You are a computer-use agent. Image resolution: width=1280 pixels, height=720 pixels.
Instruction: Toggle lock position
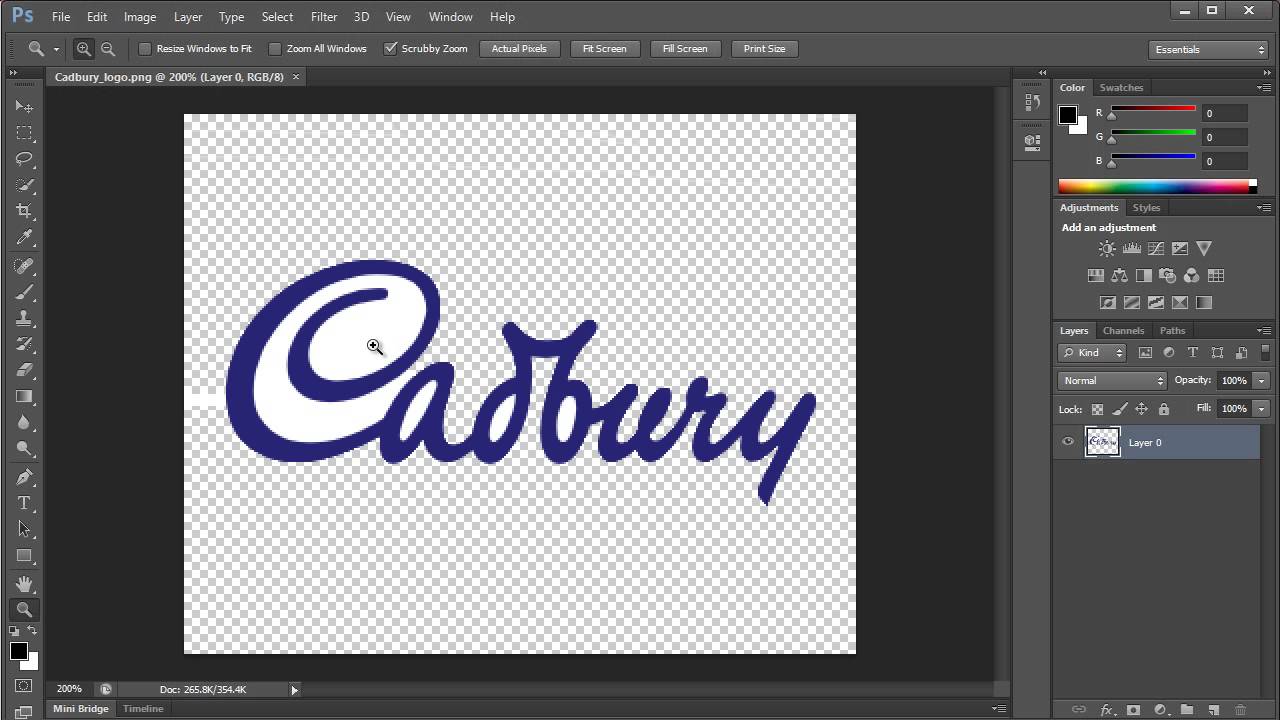pos(1141,409)
